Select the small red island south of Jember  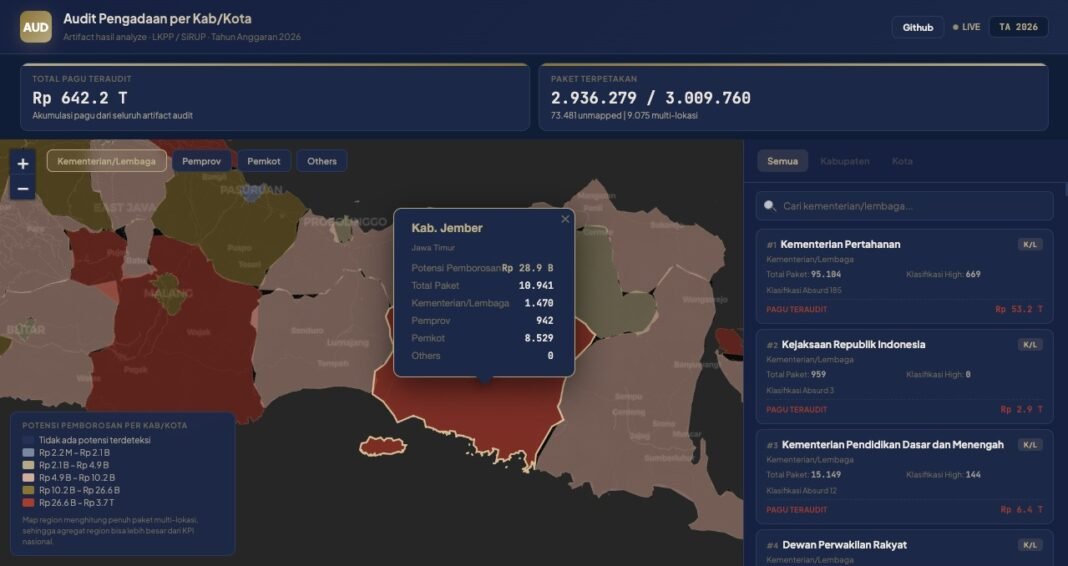(x=382, y=446)
